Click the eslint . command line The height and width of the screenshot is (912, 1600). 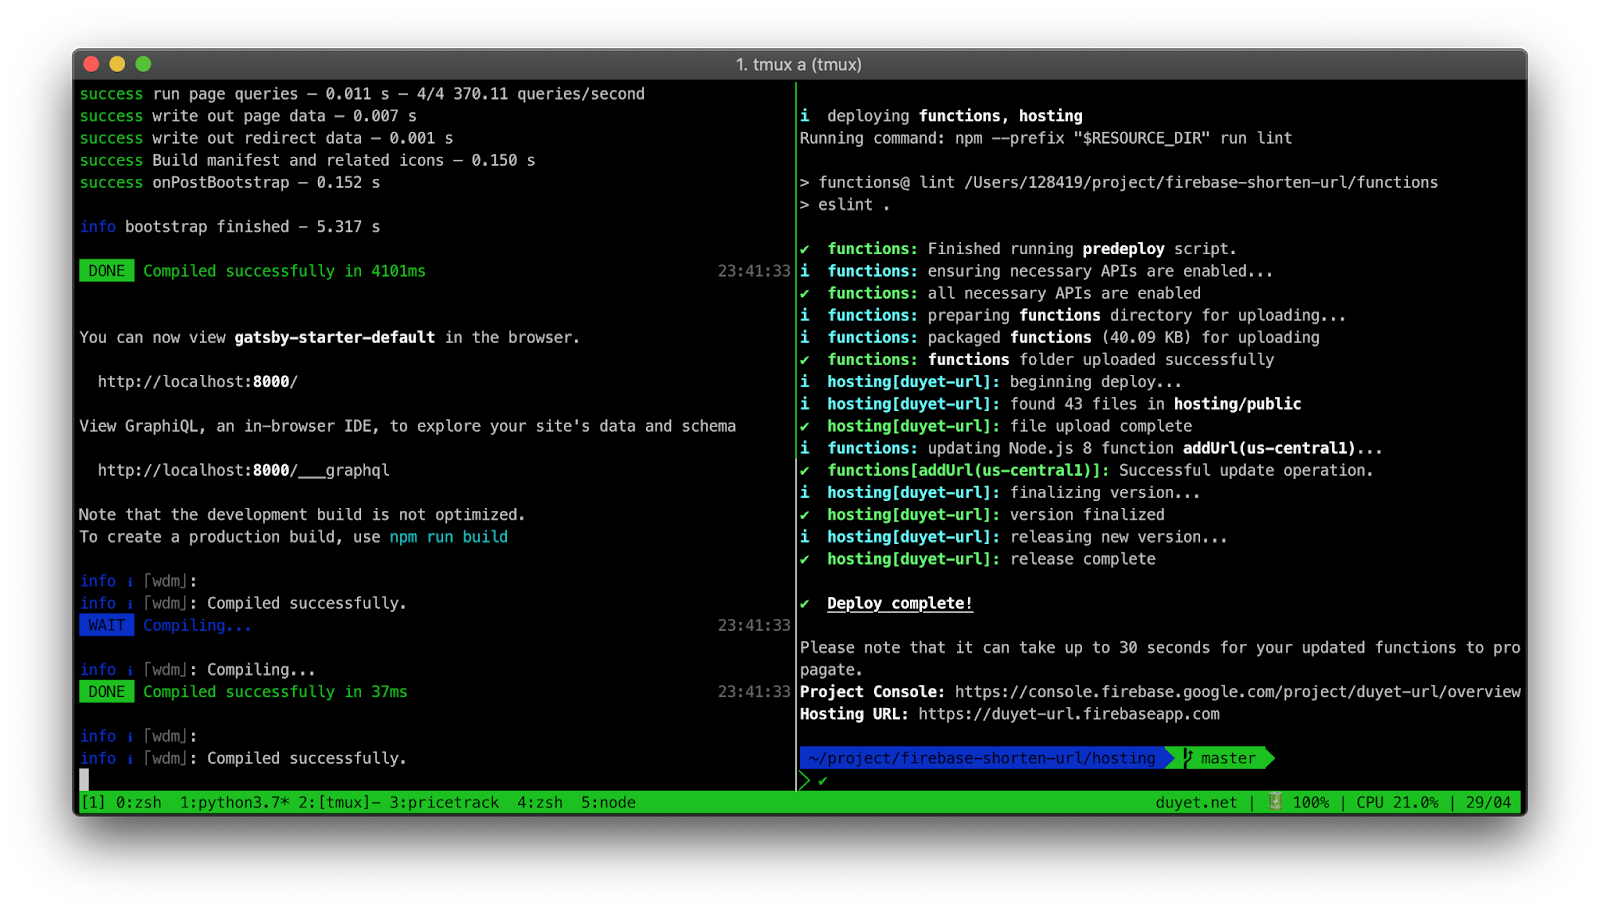click(845, 205)
